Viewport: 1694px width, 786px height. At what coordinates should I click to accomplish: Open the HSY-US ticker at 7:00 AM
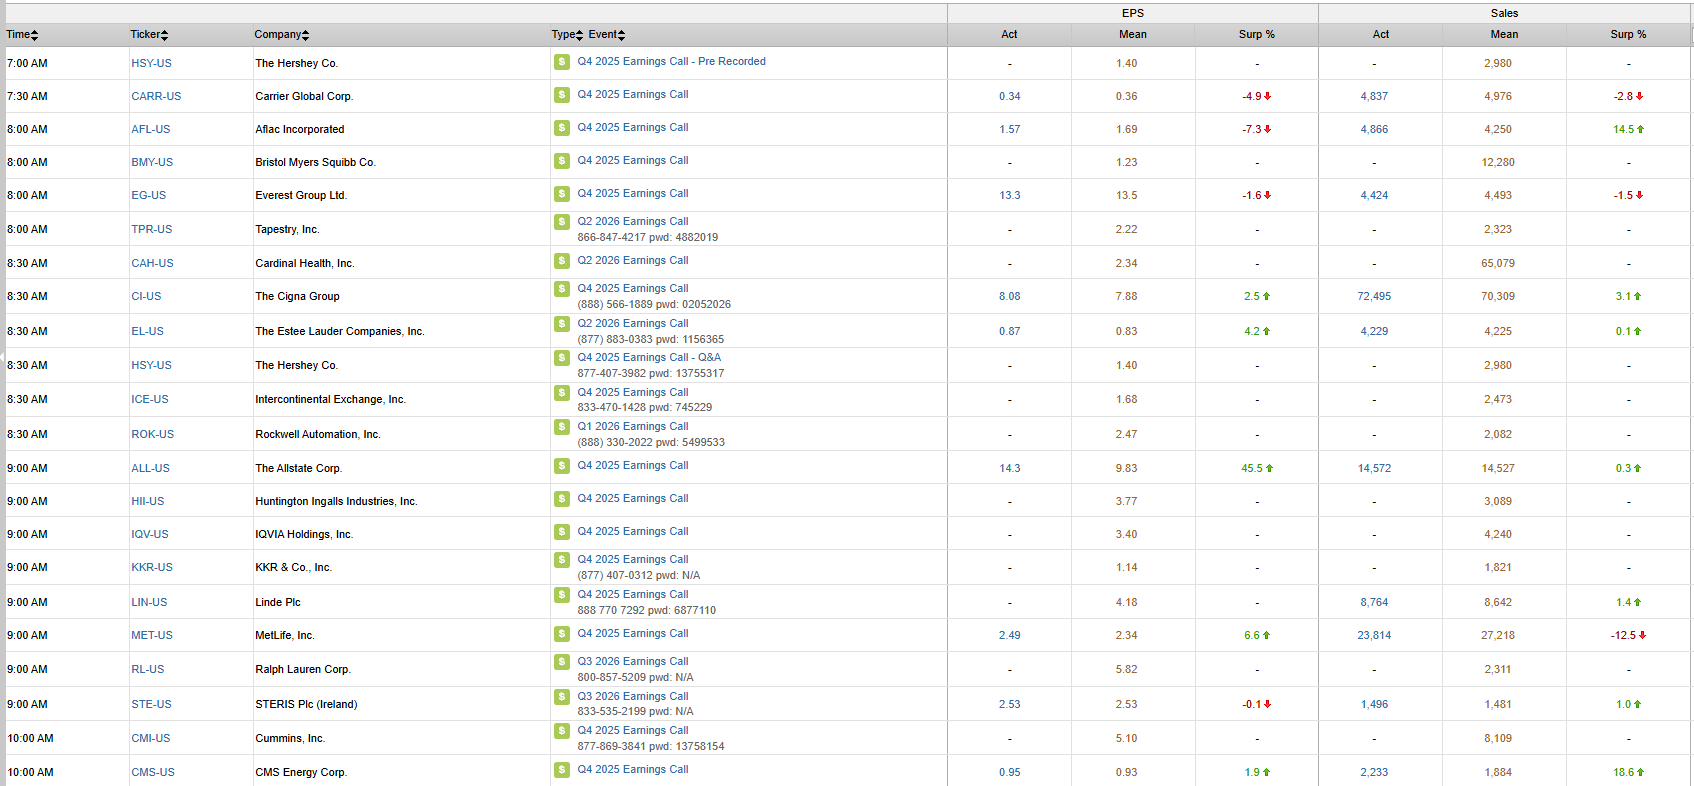(151, 63)
